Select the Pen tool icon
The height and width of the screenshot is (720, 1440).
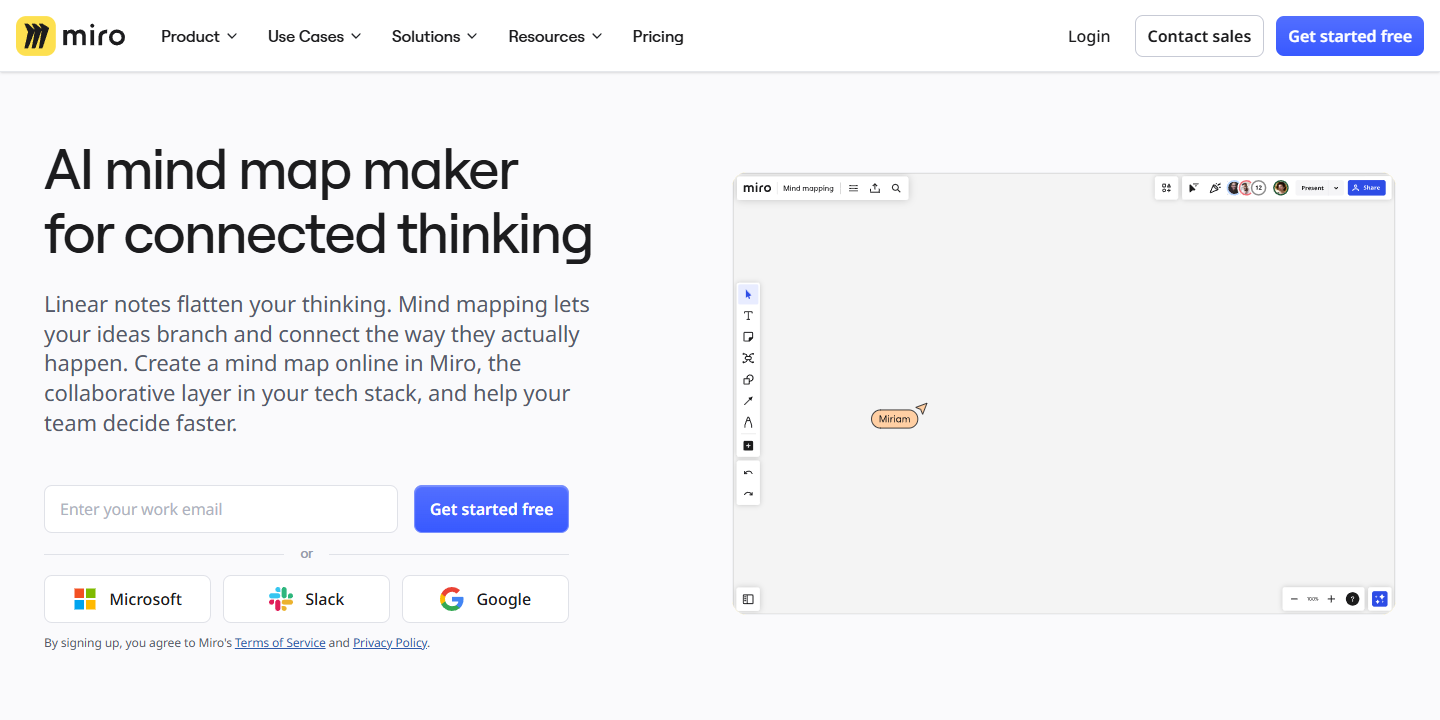tap(748, 423)
